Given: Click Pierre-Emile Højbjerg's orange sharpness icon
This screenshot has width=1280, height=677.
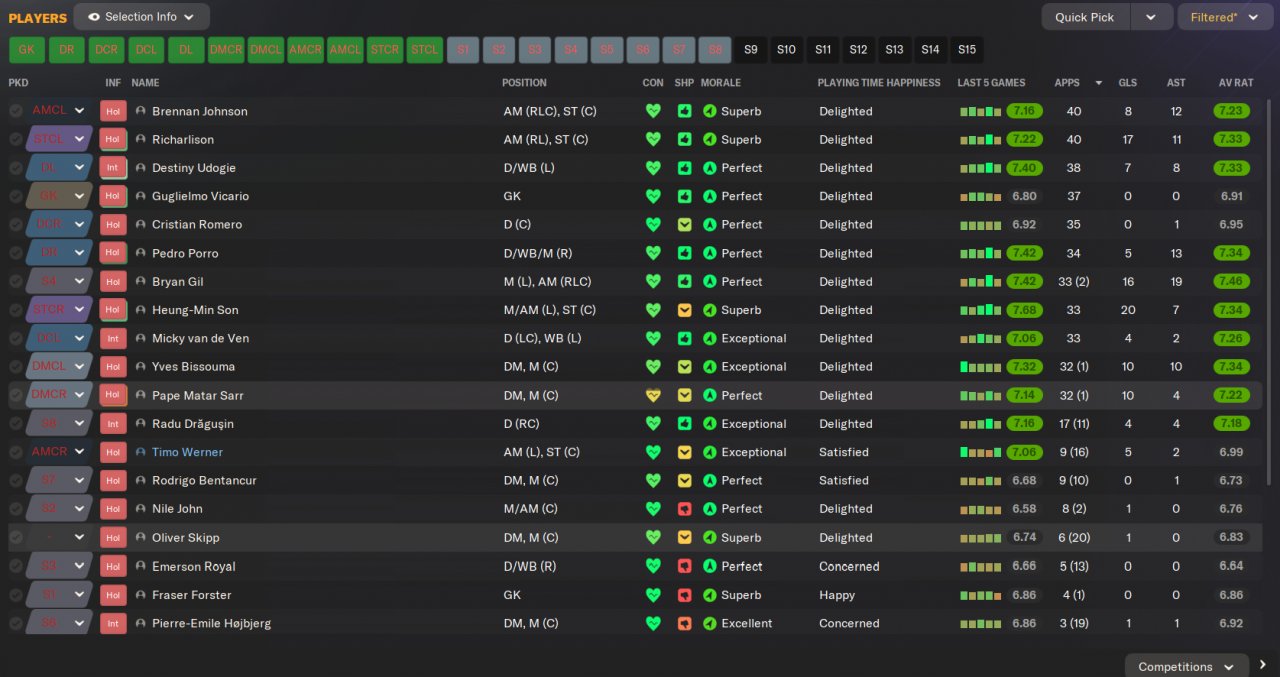Looking at the screenshot, I should (684, 624).
